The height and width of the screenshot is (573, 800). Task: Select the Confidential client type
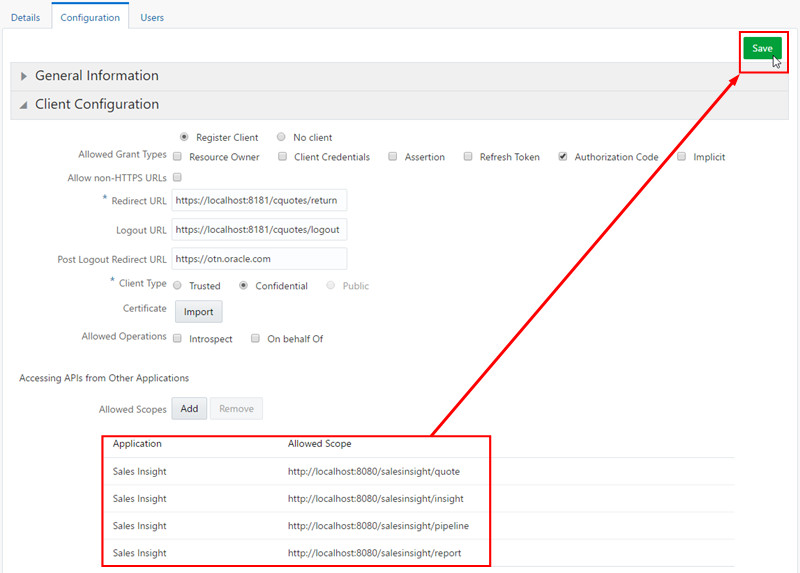243,285
